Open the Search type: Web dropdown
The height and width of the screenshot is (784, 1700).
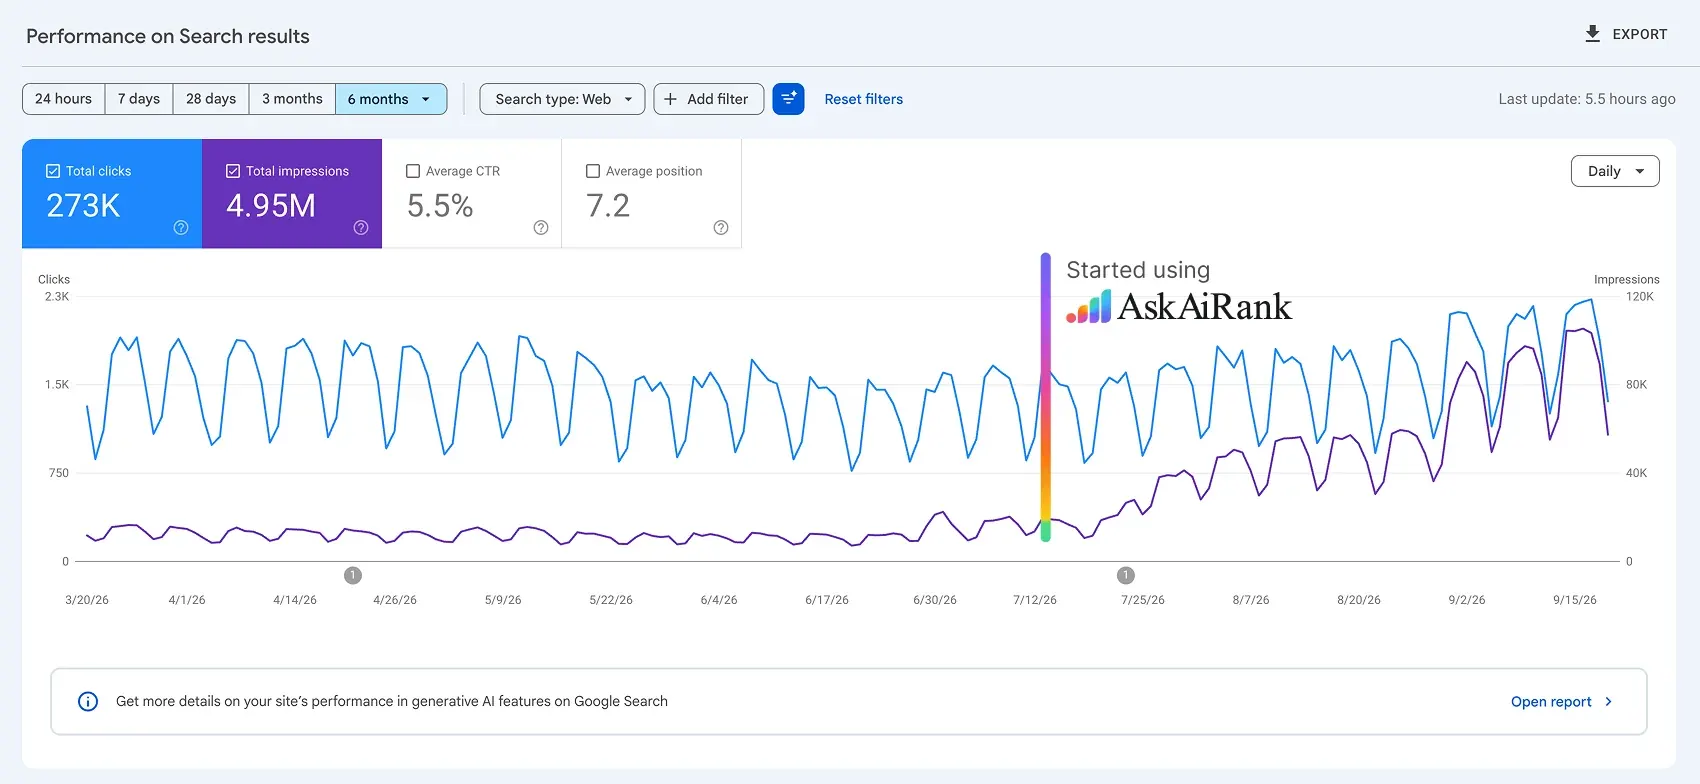point(562,99)
